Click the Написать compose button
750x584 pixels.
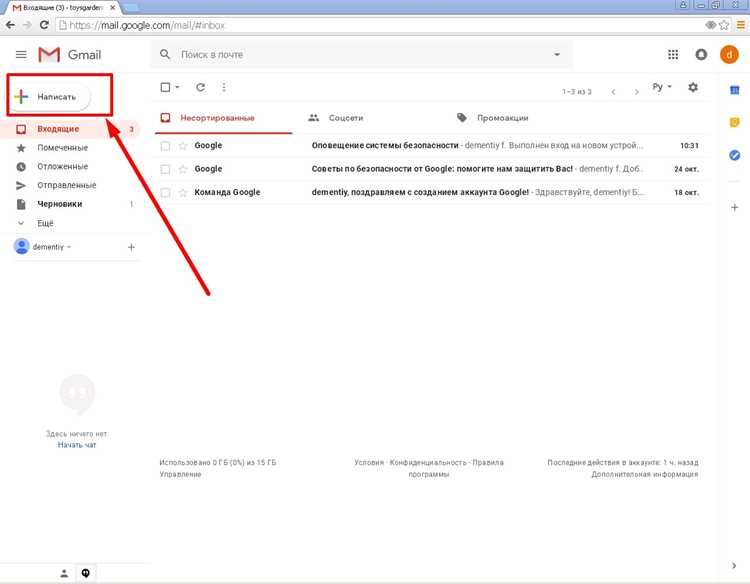pyautogui.click(x=50, y=97)
